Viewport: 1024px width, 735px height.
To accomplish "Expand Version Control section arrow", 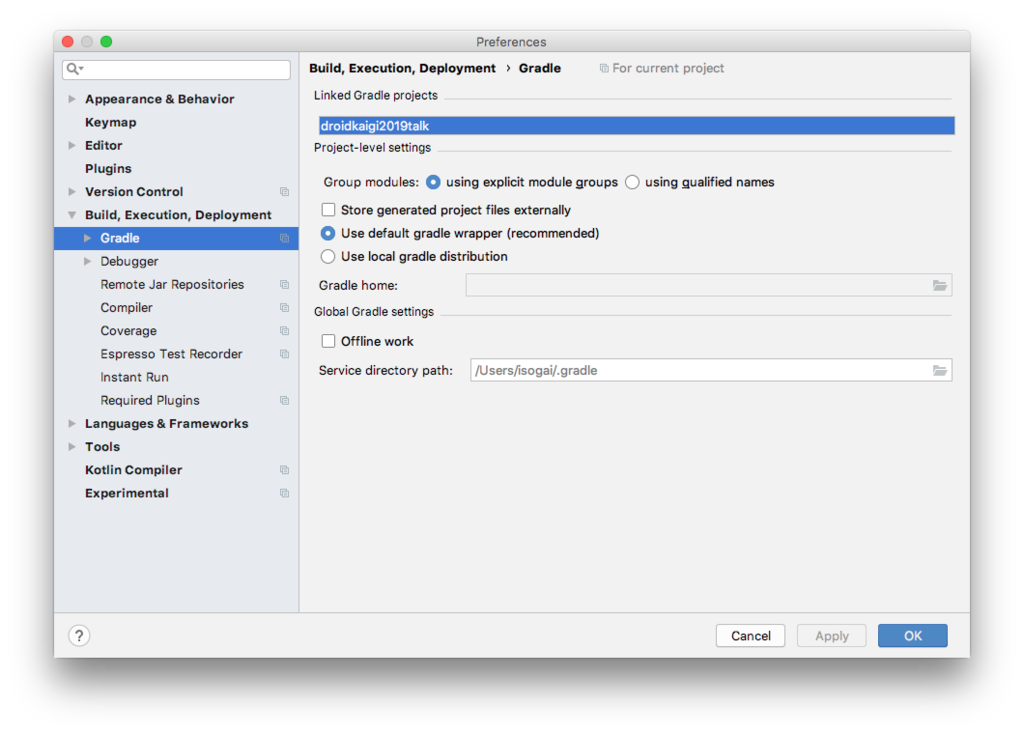I will [x=72, y=191].
